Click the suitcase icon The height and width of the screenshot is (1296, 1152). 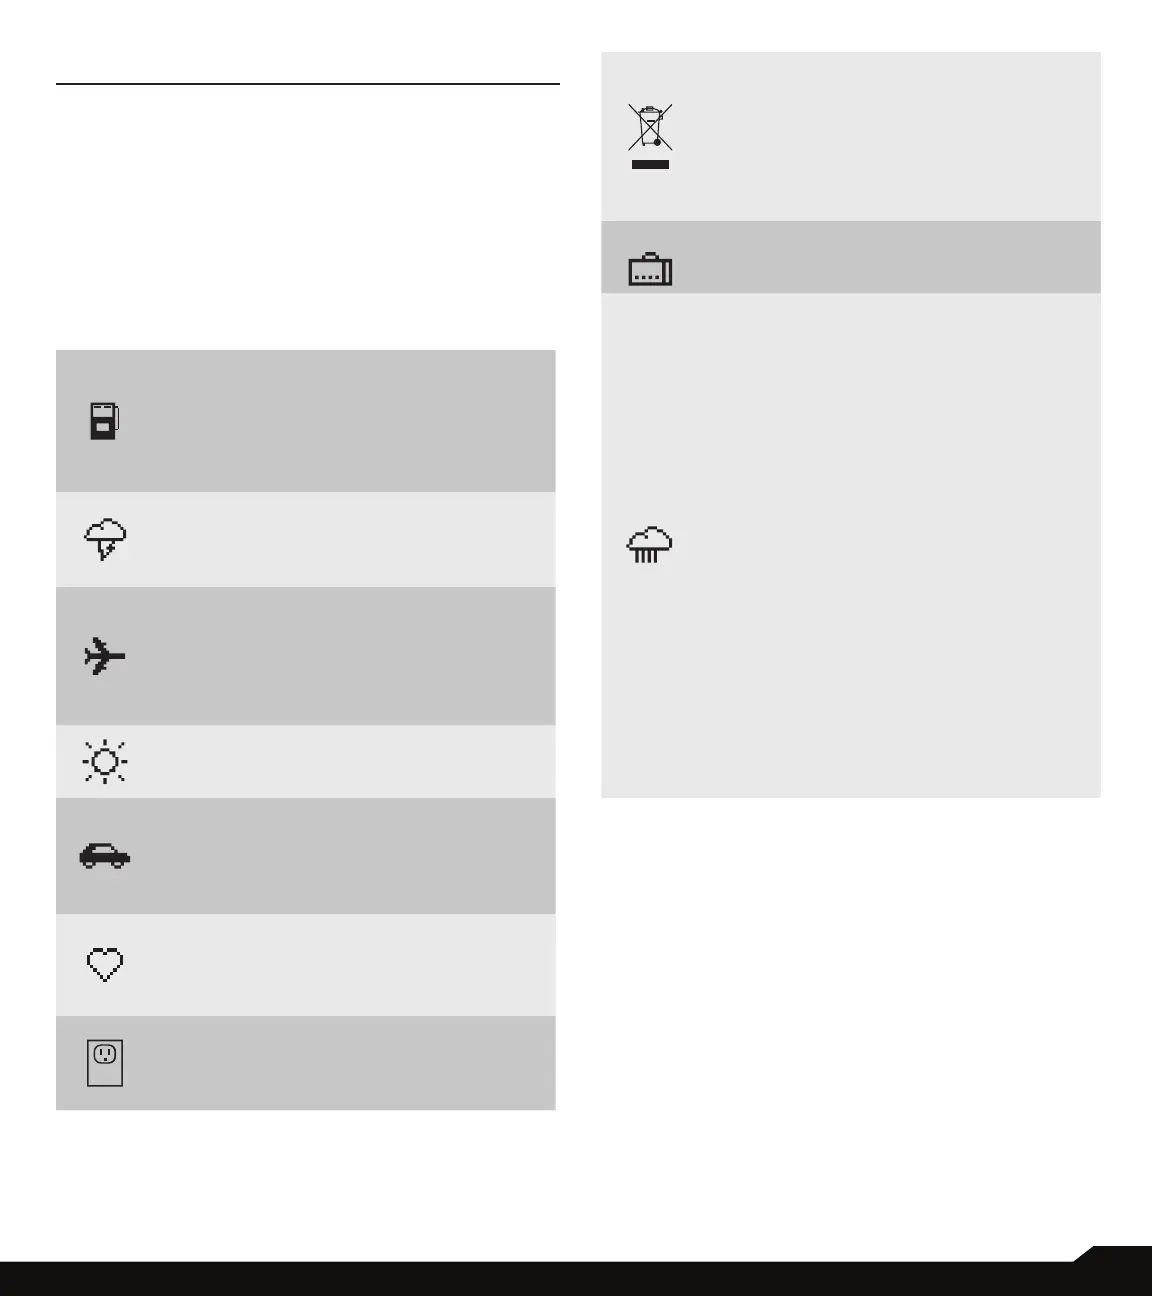click(650, 270)
